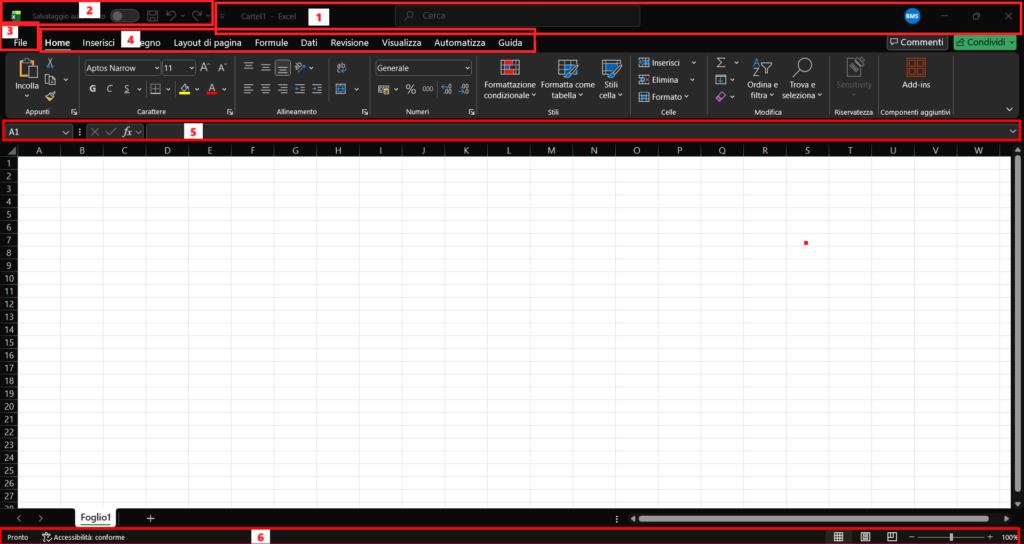Screen dimensions: 1024x544
Task: Expand the Generale number format dropdown
Action: 466,68
